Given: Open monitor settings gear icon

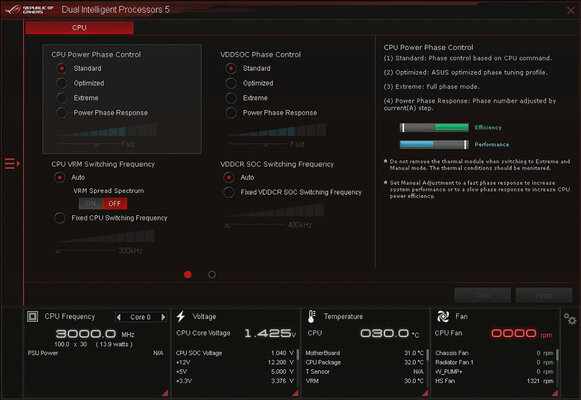Looking at the screenshot, I should click(570, 319).
